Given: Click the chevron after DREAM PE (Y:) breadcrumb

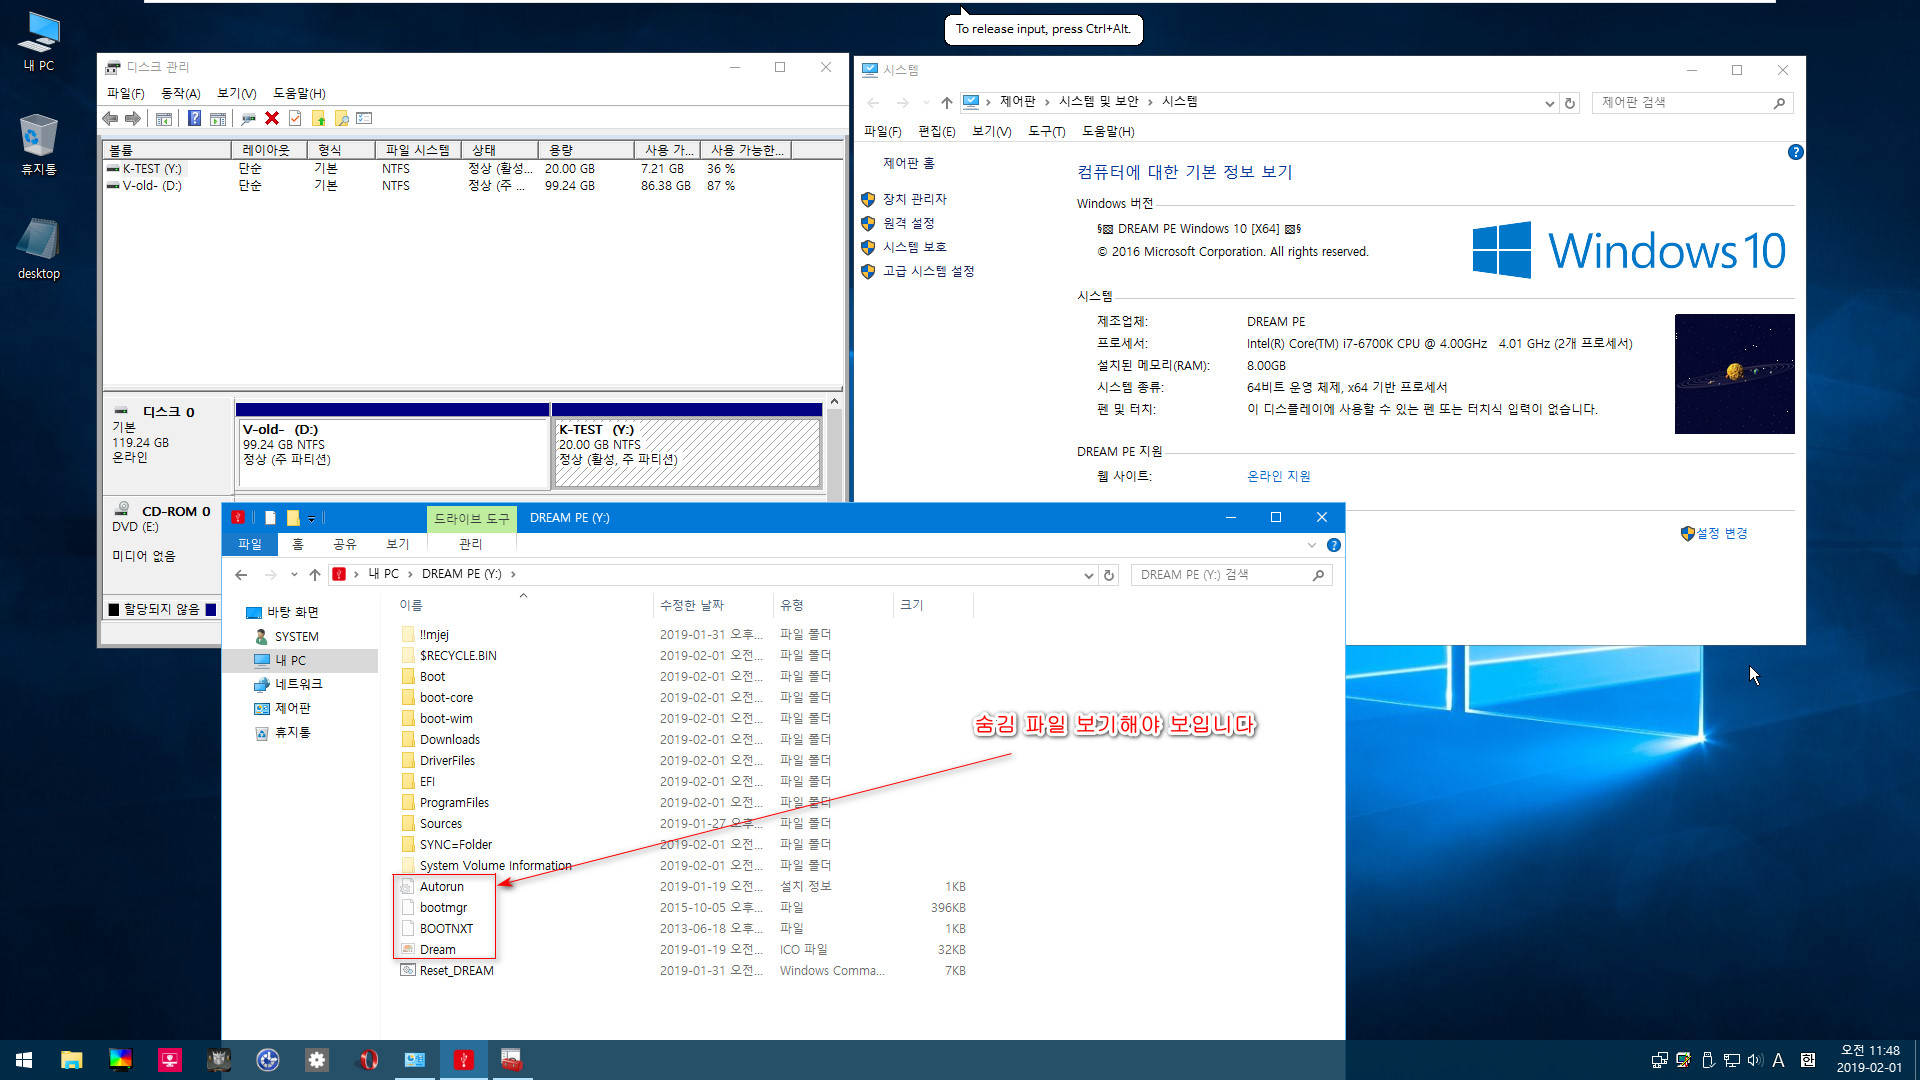Looking at the screenshot, I should pyautogui.click(x=513, y=574).
